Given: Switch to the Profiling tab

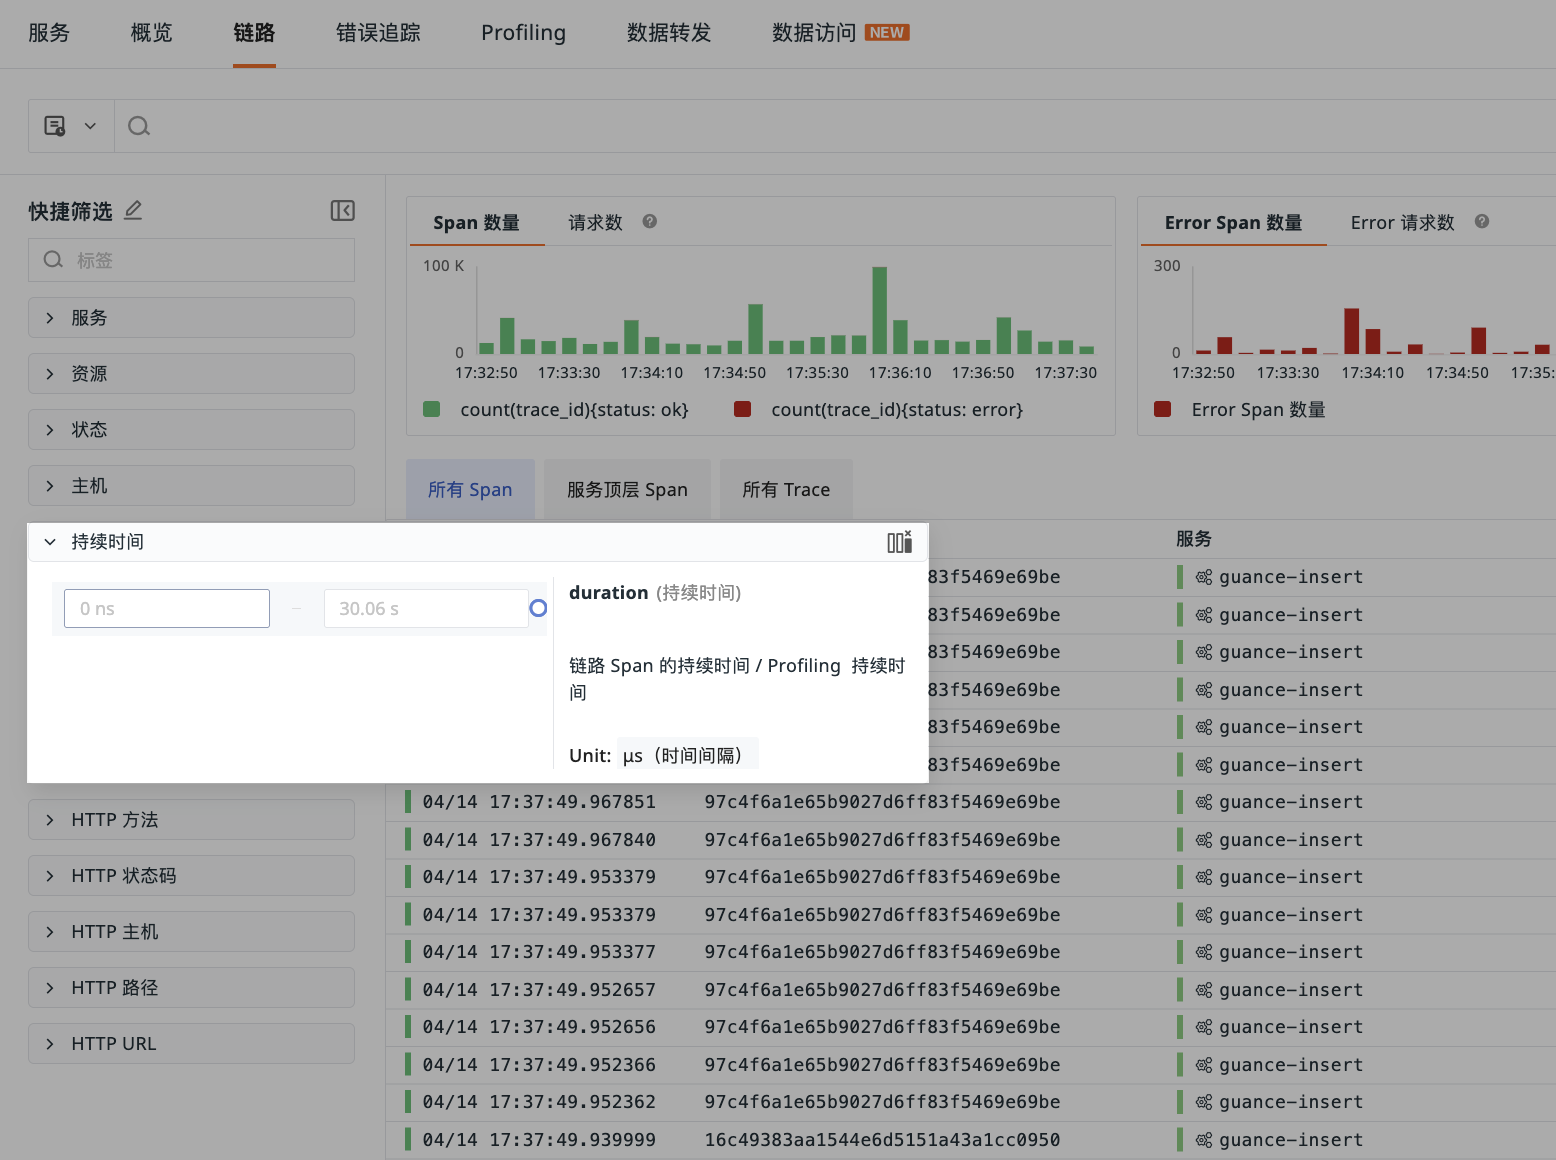Looking at the screenshot, I should point(523,33).
